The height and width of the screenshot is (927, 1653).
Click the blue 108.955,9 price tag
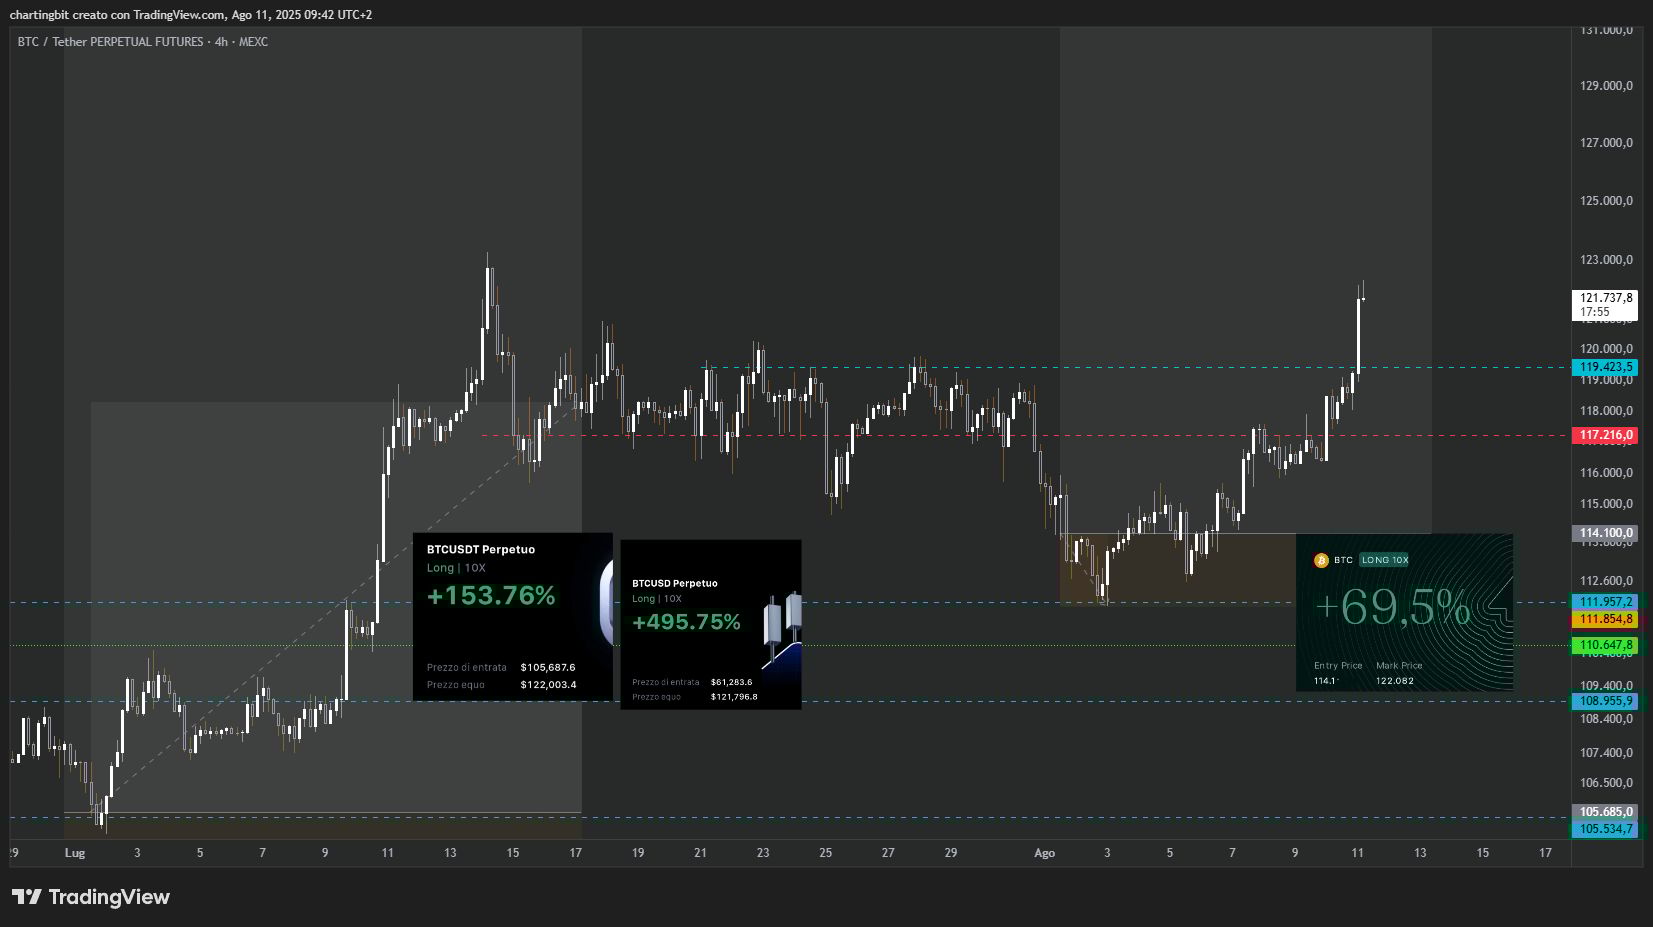tap(1606, 701)
